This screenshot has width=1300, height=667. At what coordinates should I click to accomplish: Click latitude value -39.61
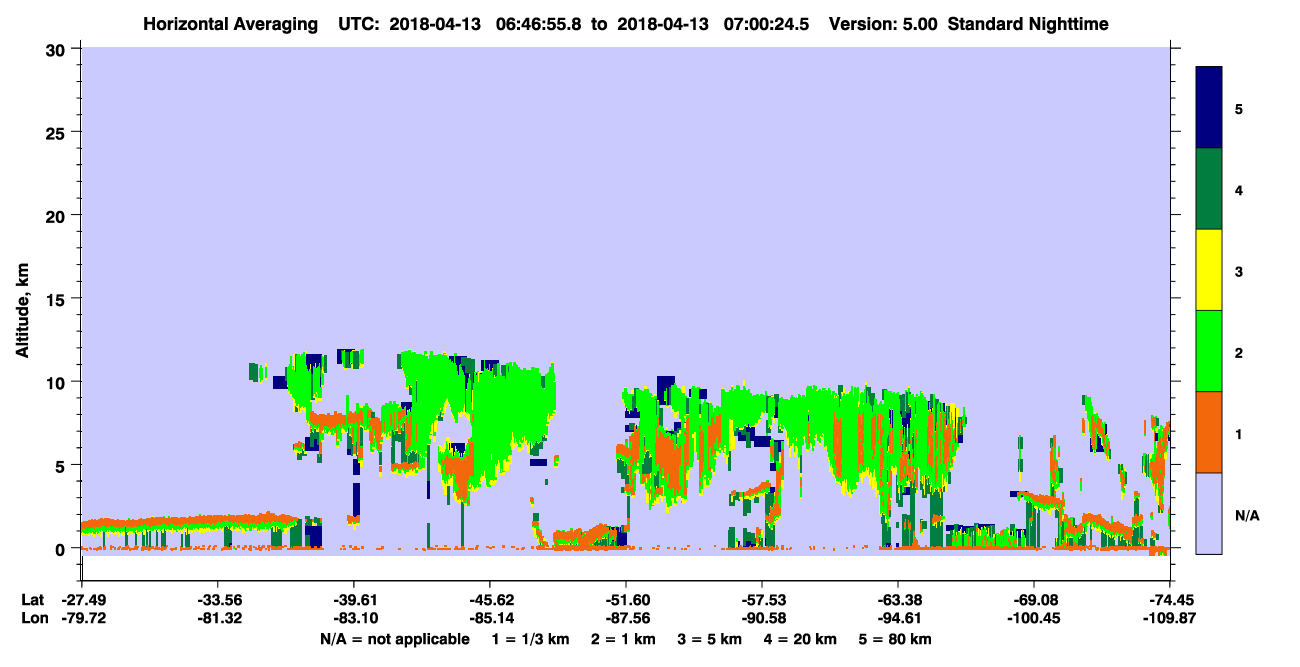pos(353,600)
